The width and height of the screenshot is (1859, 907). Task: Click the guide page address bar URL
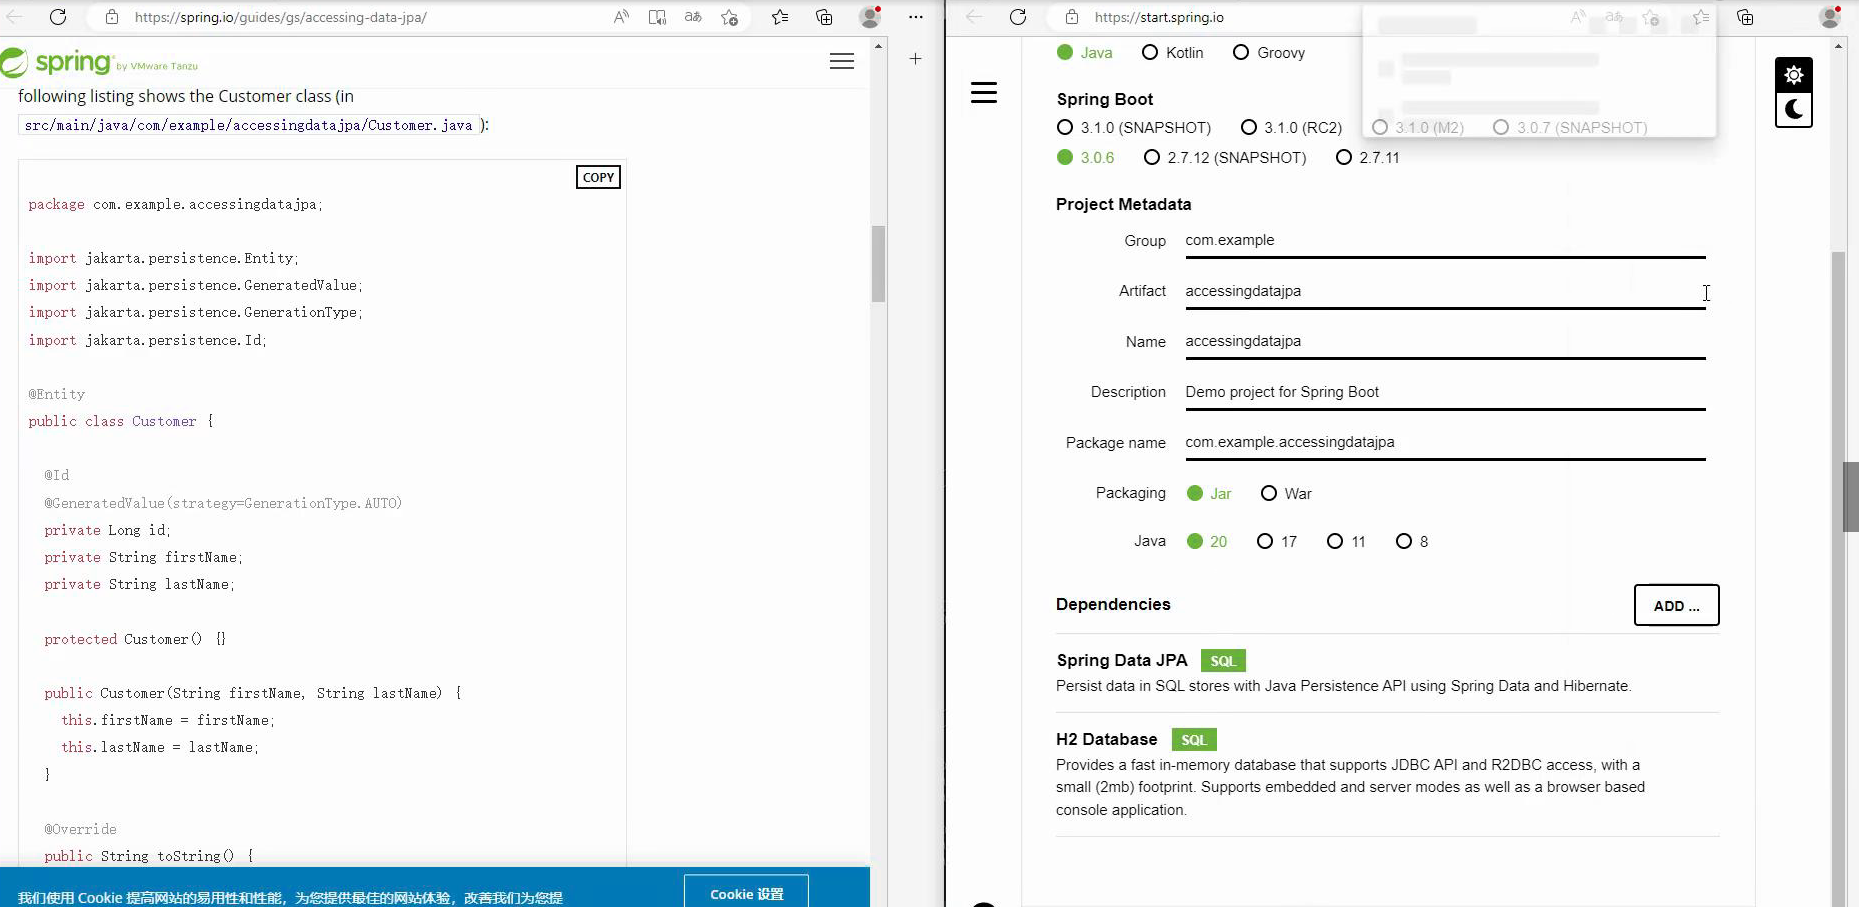tap(281, 17)
